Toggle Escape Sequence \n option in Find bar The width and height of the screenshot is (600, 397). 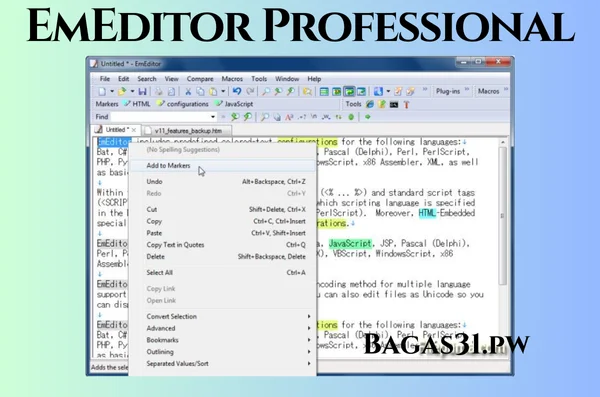(314, 117)
